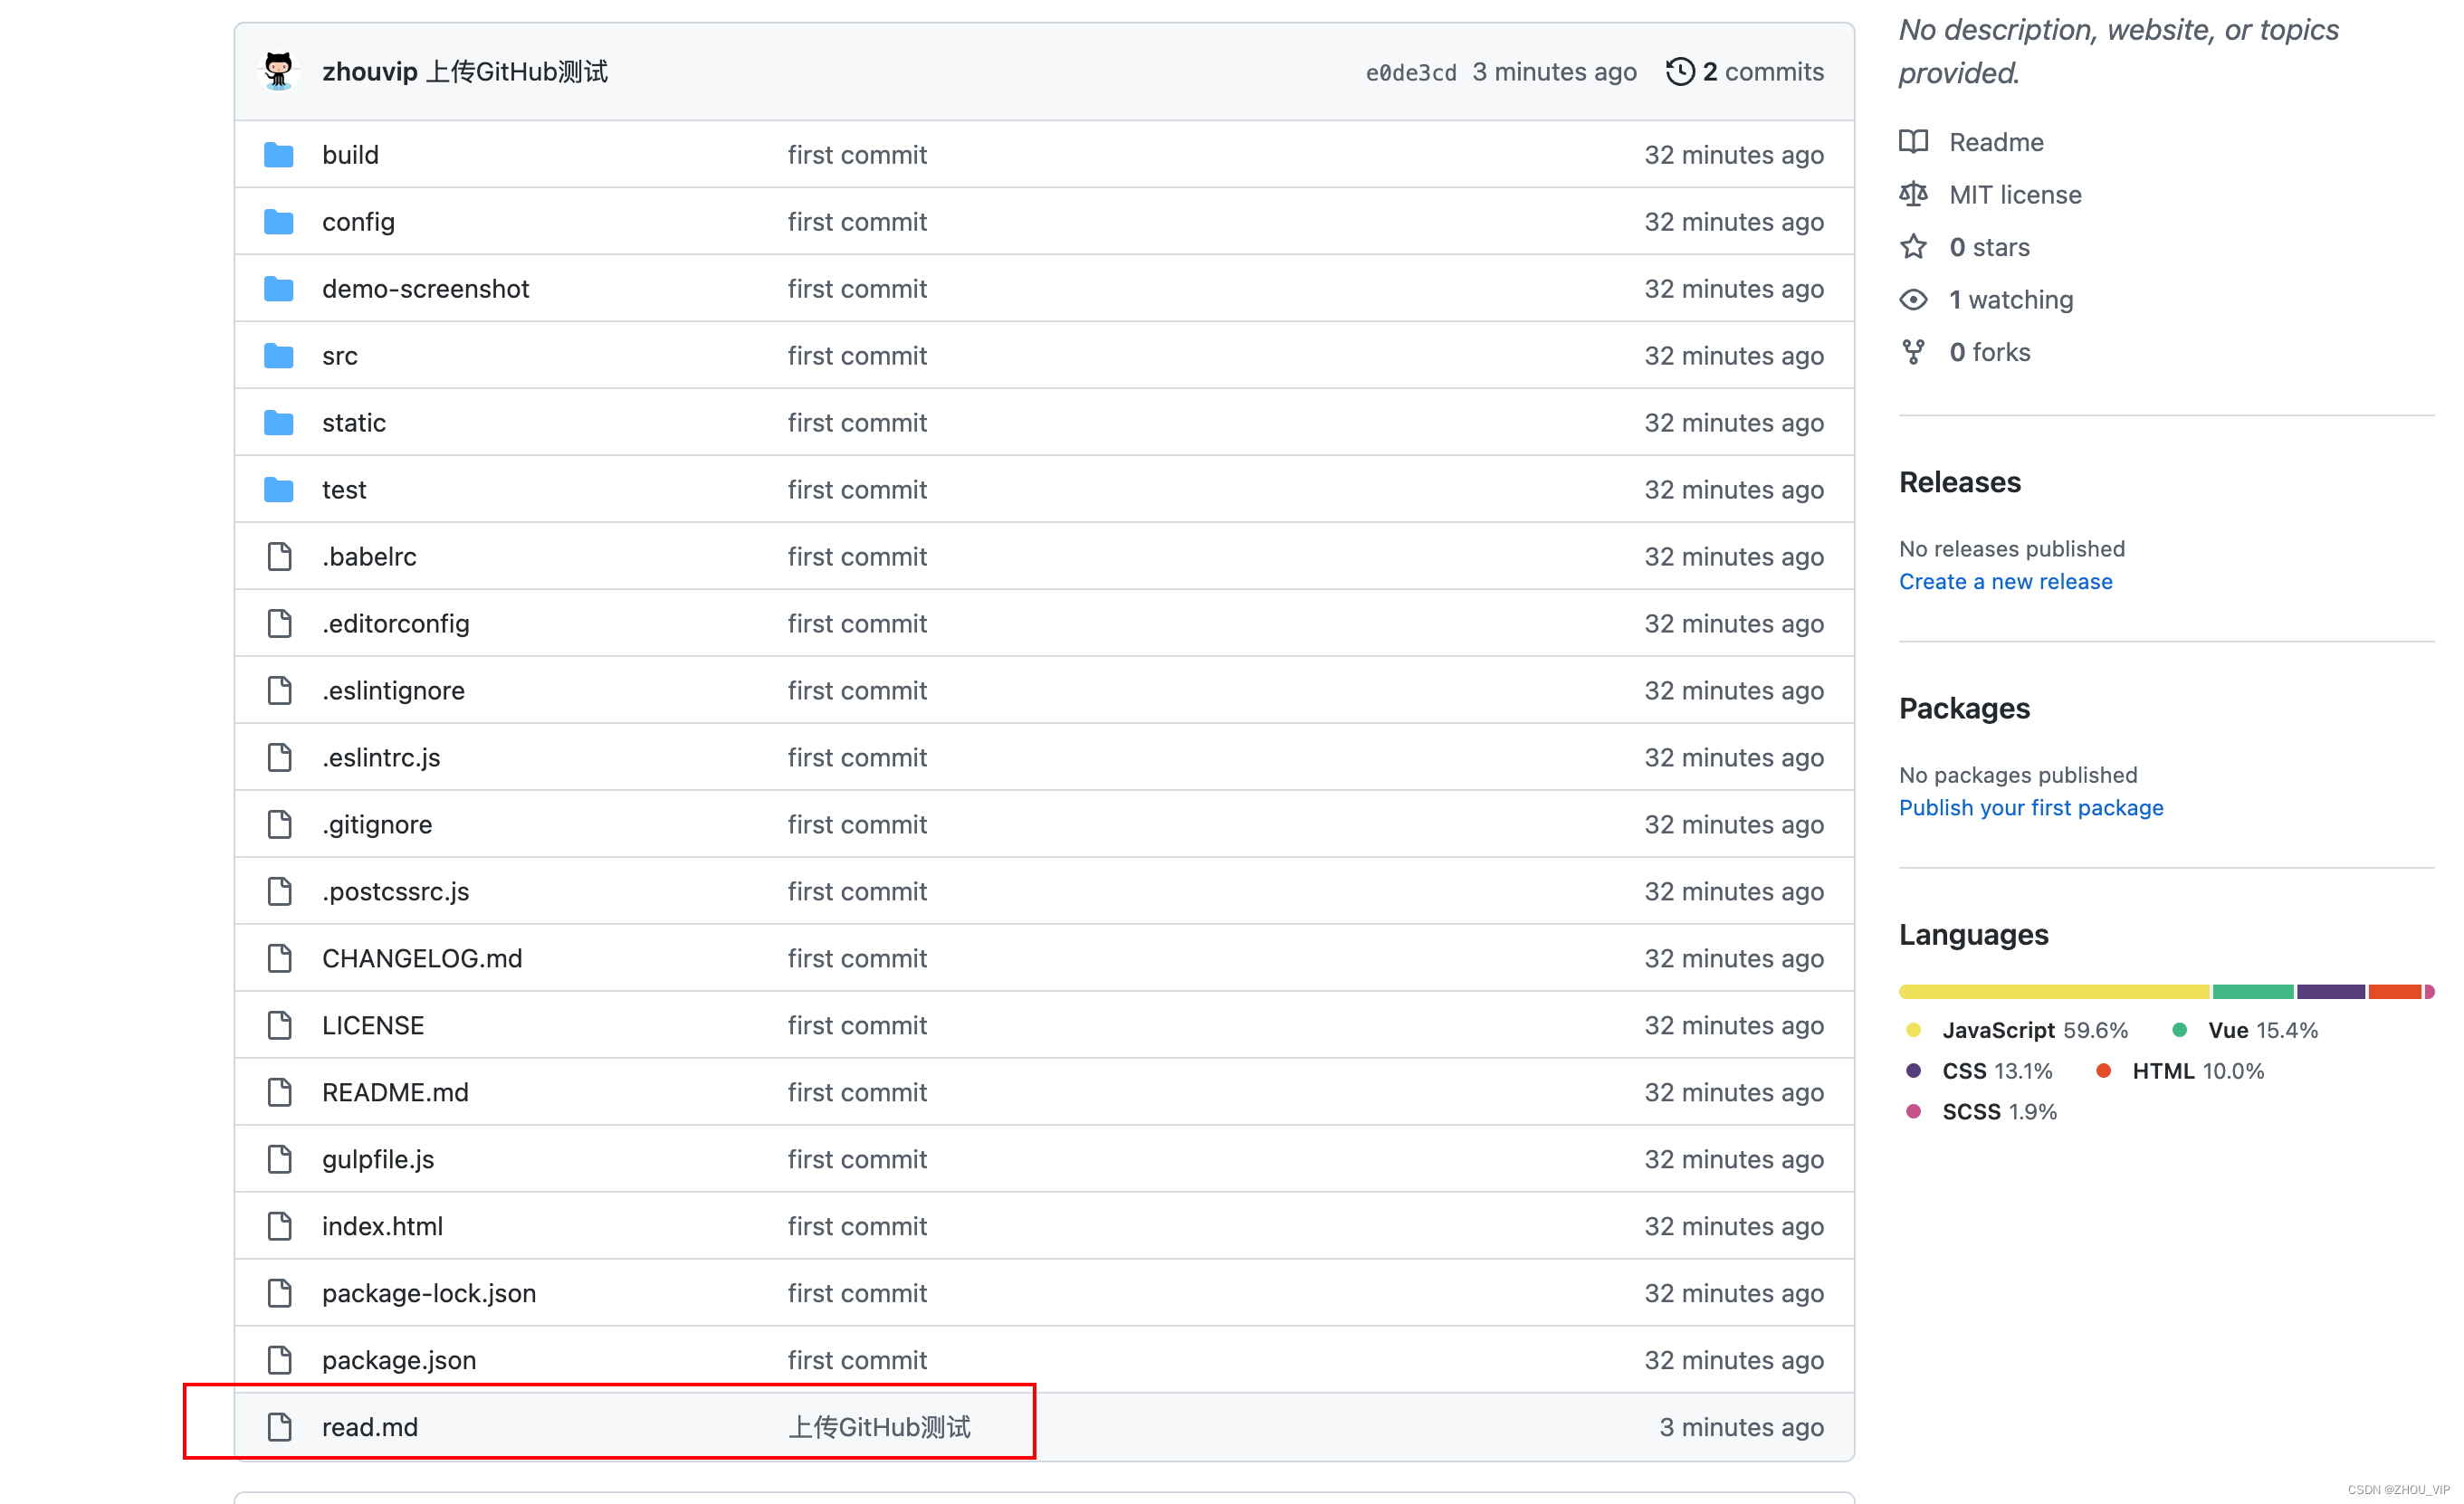Click the MIT license scale icon
The width and height of the screenshot is (2464, 1504).
(1913, 194)
